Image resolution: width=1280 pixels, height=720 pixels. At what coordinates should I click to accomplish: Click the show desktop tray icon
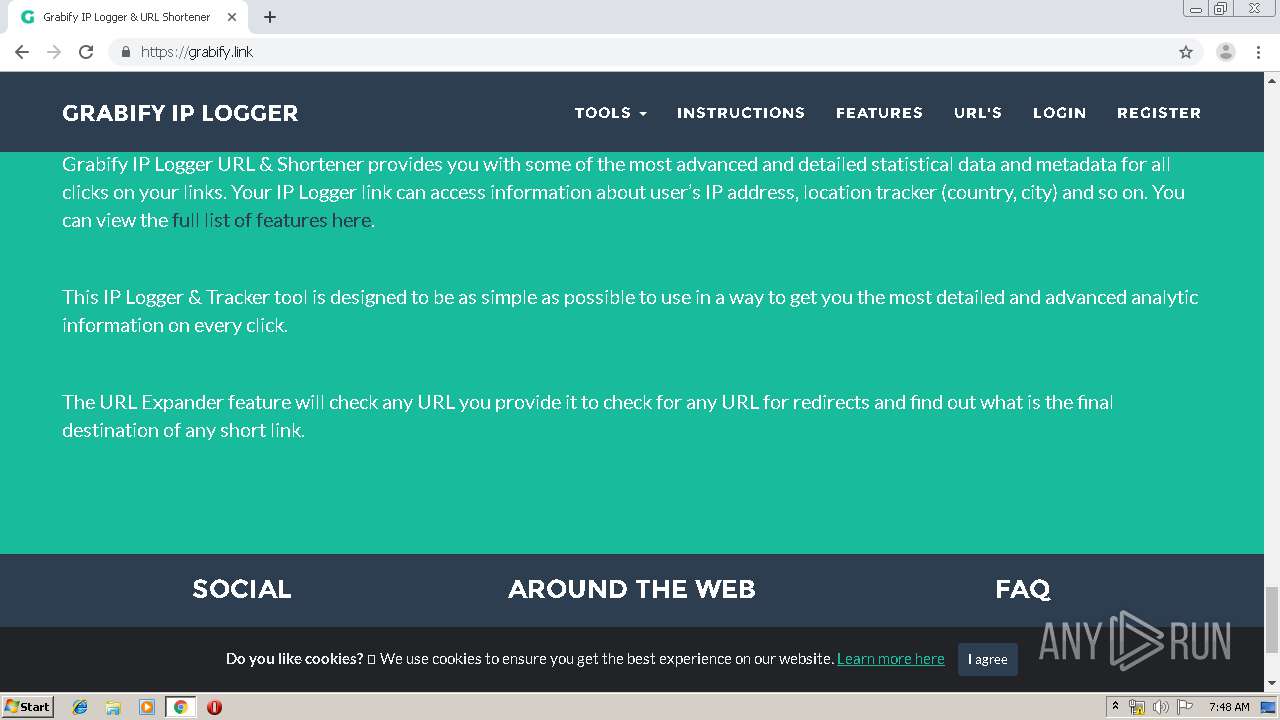tap(1268, 707)
